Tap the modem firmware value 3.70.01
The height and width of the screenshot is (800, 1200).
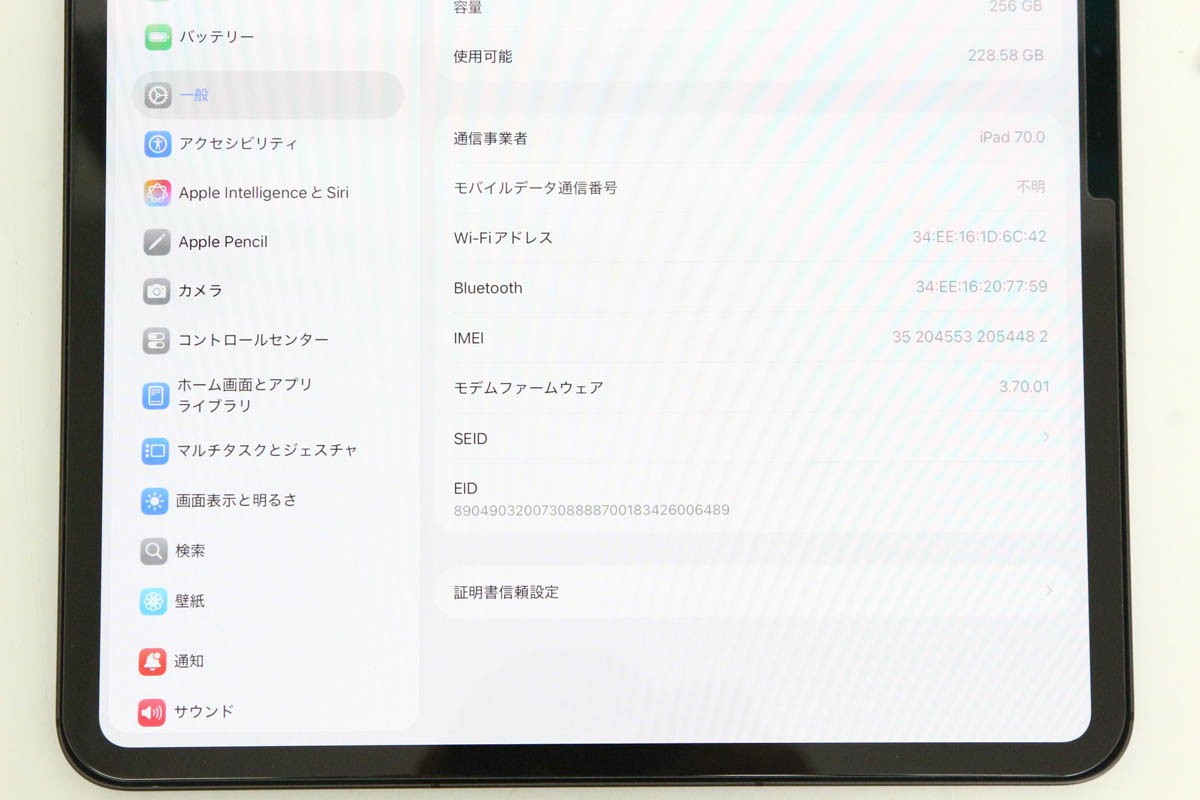tap(1024, 387)
